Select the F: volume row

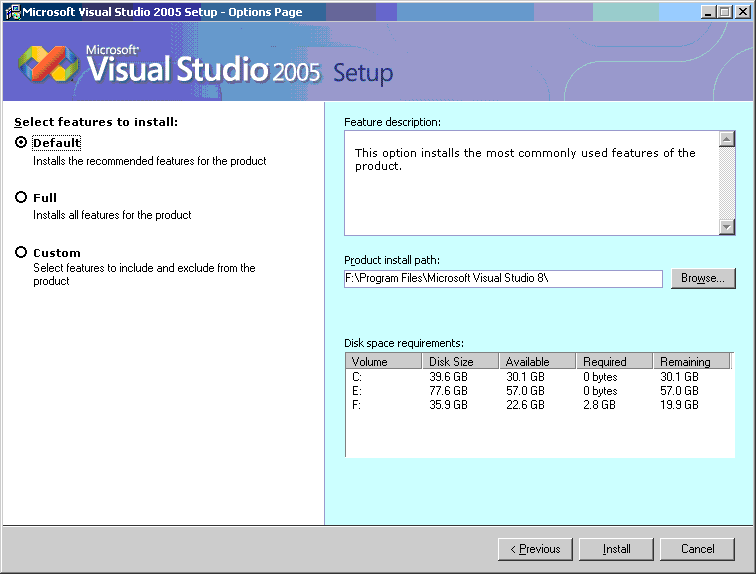[x=540, y=404]
